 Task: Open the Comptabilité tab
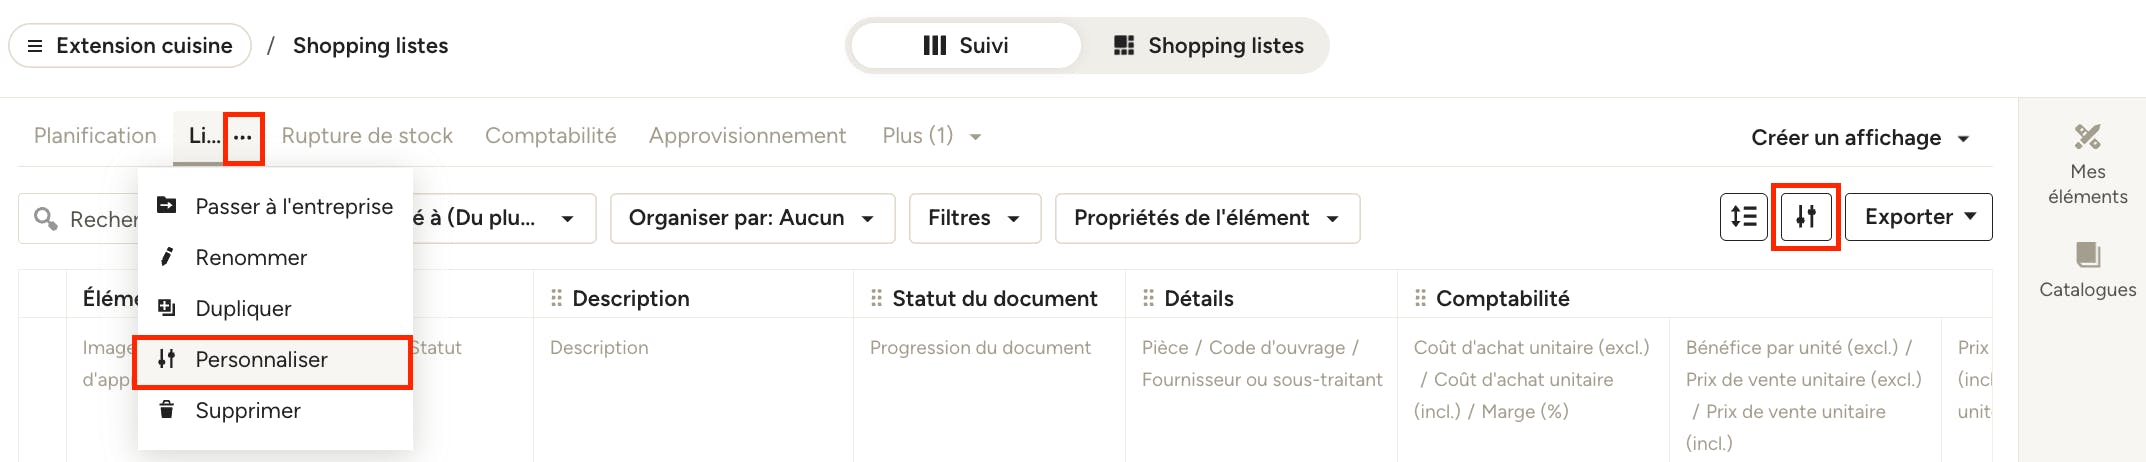(550, 136)
